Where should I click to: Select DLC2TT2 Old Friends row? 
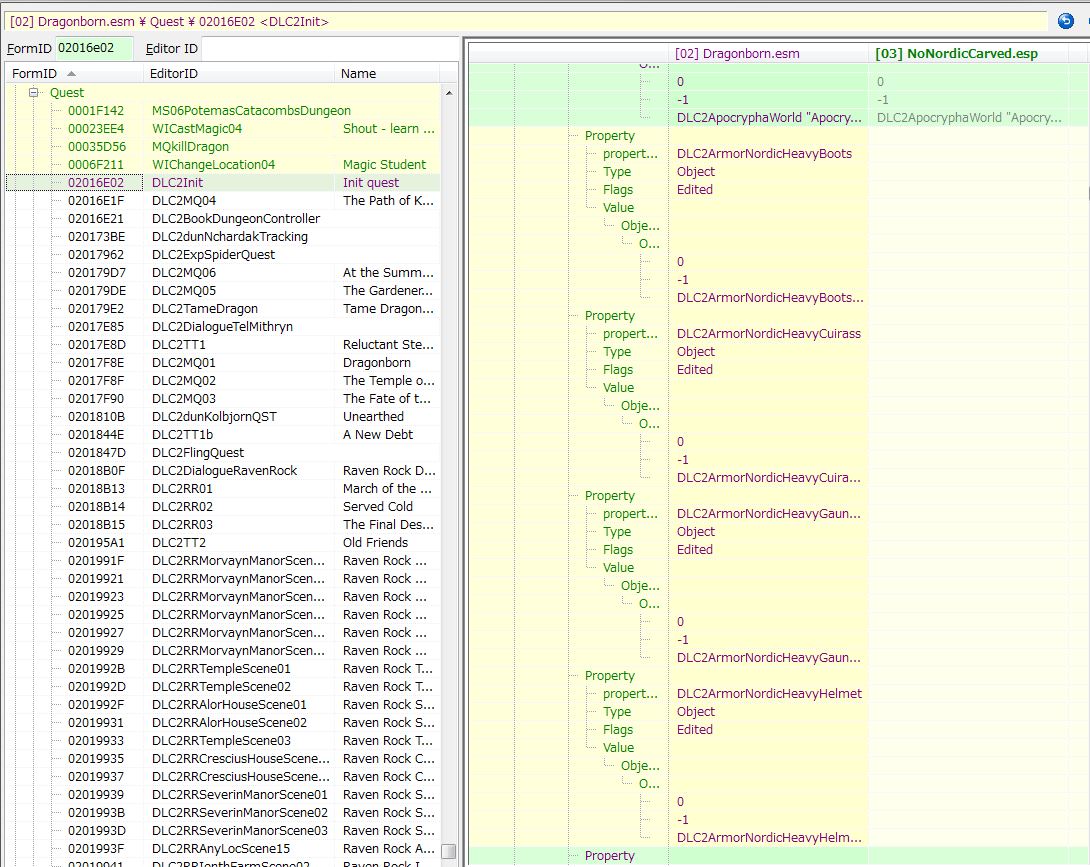223,543
